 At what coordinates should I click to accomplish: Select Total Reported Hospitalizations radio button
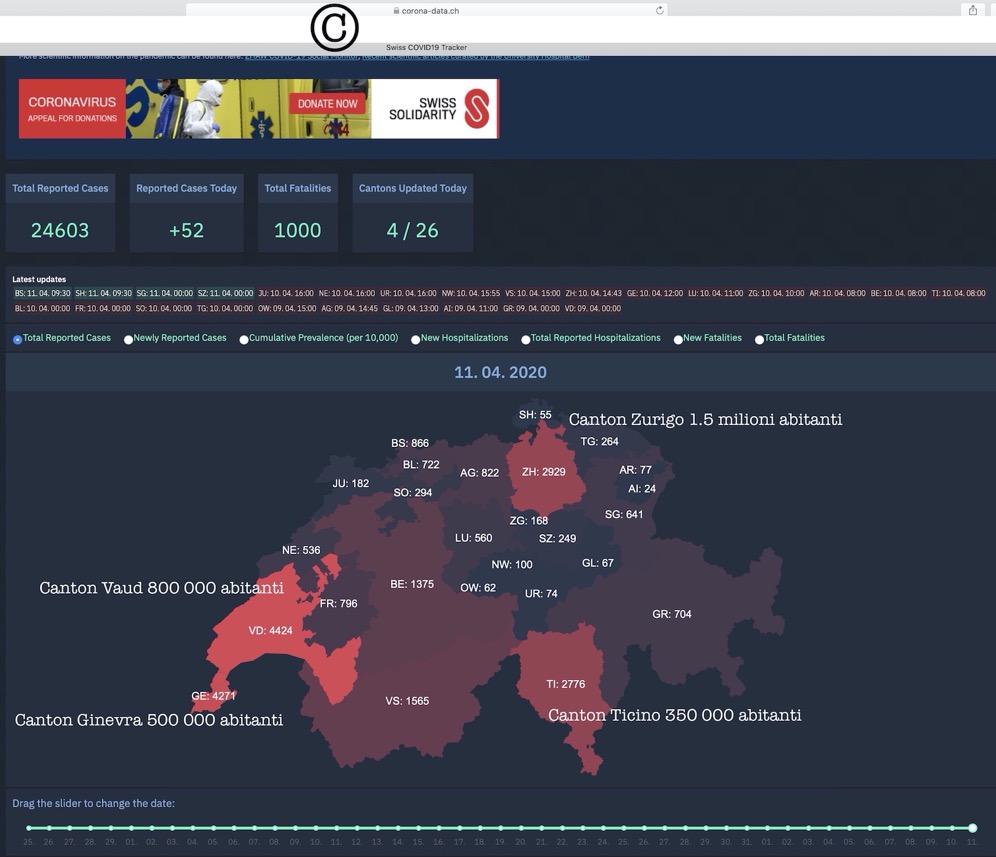[x=526, y=339]
